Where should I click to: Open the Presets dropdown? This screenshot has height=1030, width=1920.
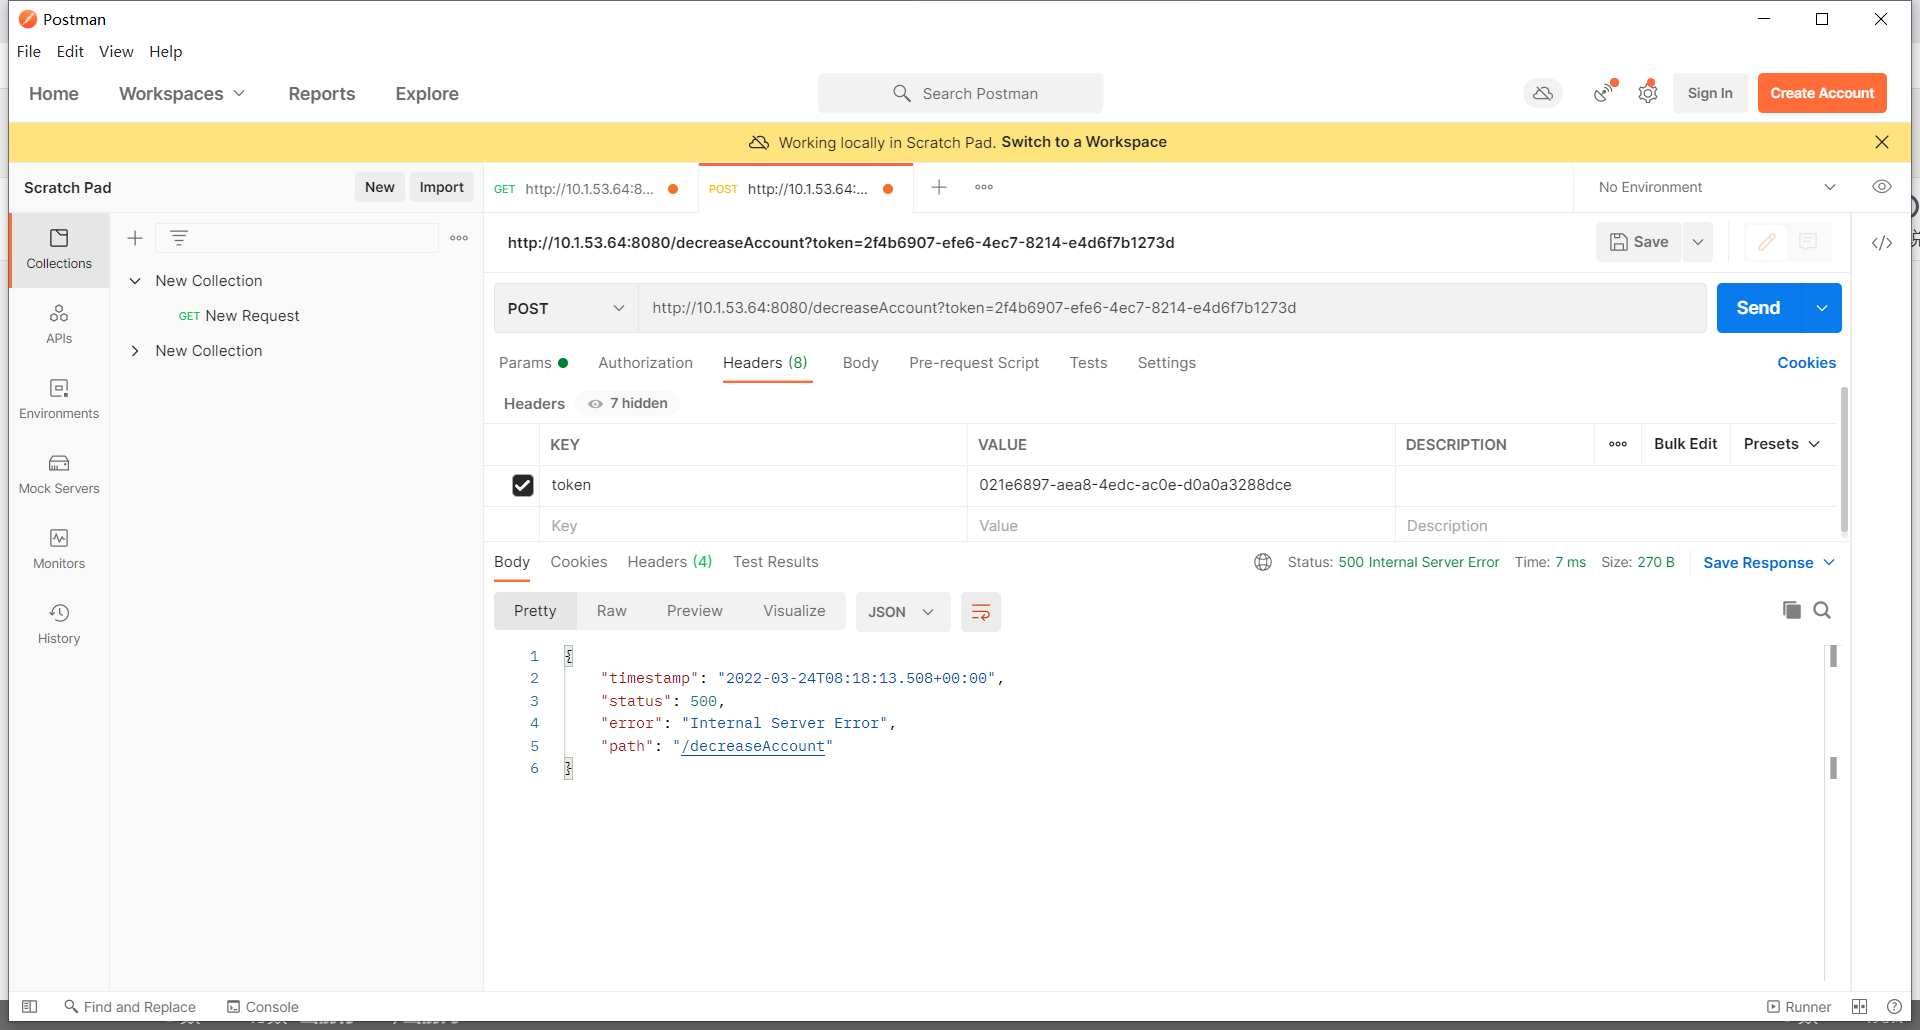click(1782, 444)
